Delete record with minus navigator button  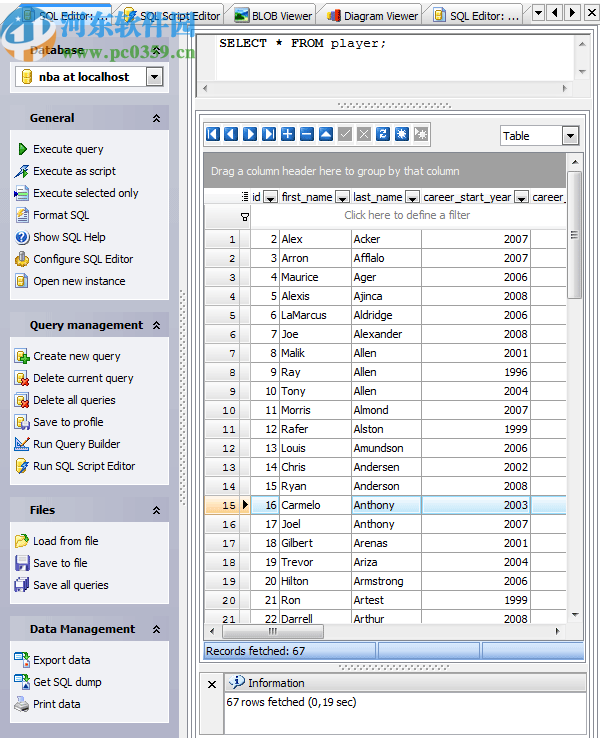(307, 135)
